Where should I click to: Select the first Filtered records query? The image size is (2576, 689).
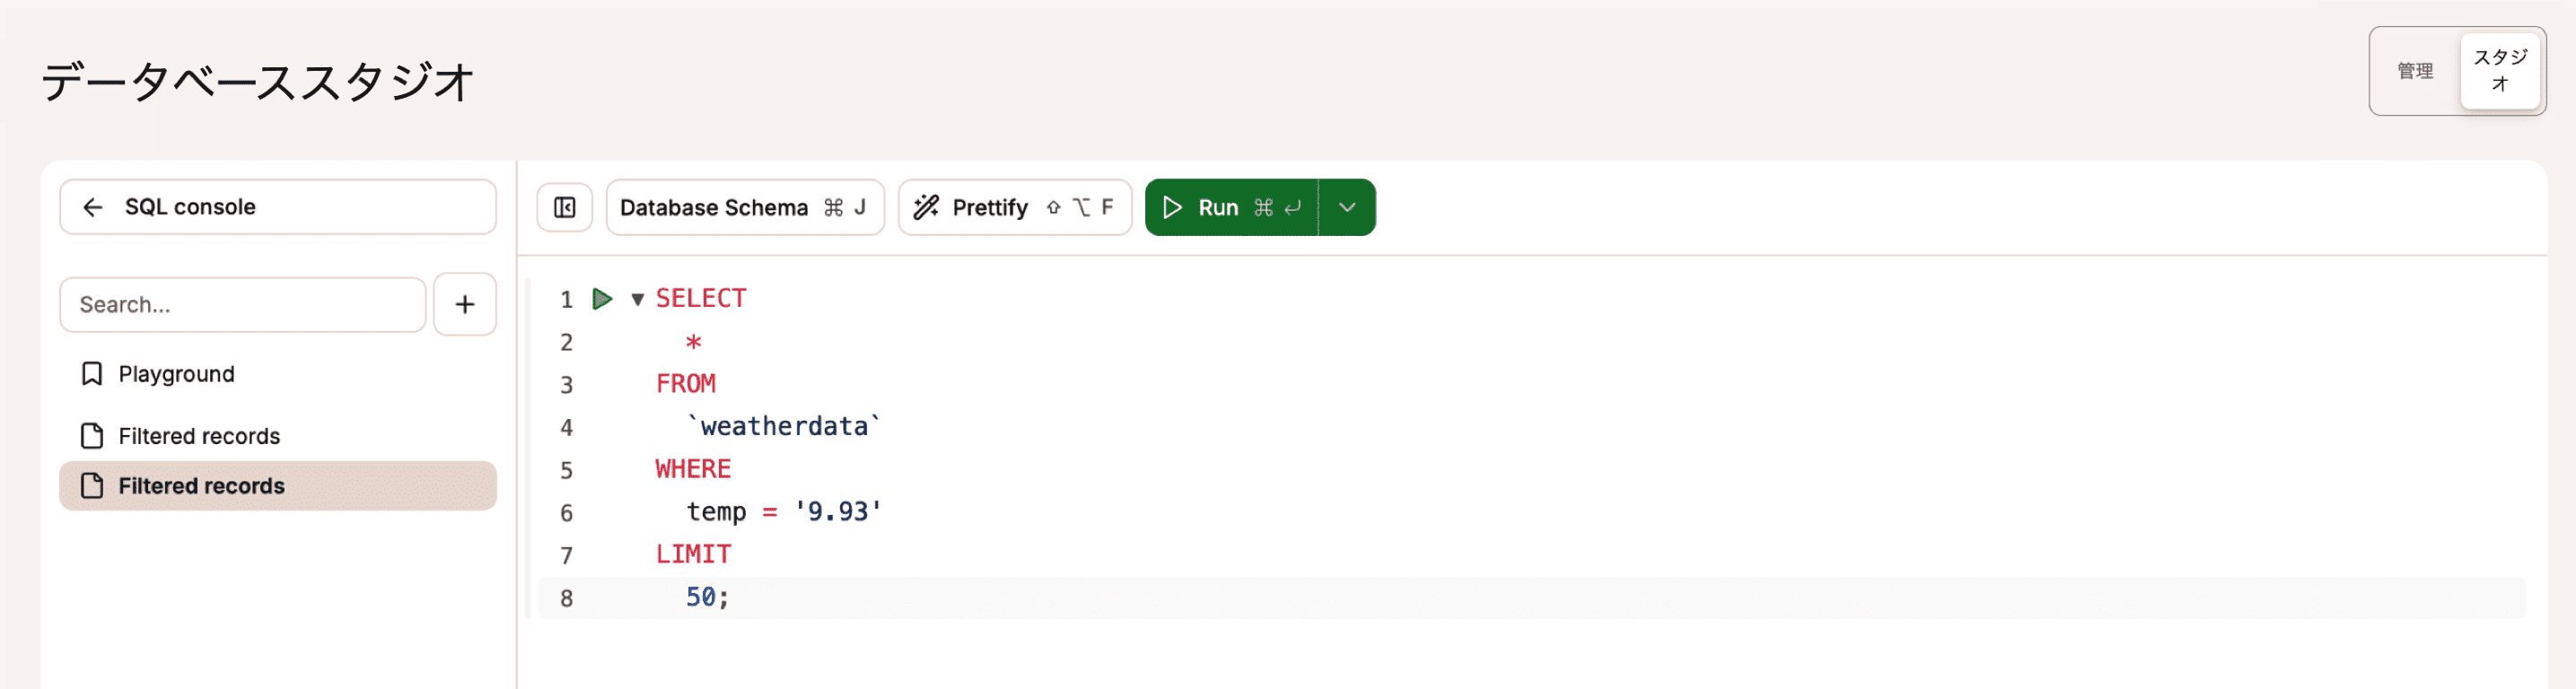point(199,436)
